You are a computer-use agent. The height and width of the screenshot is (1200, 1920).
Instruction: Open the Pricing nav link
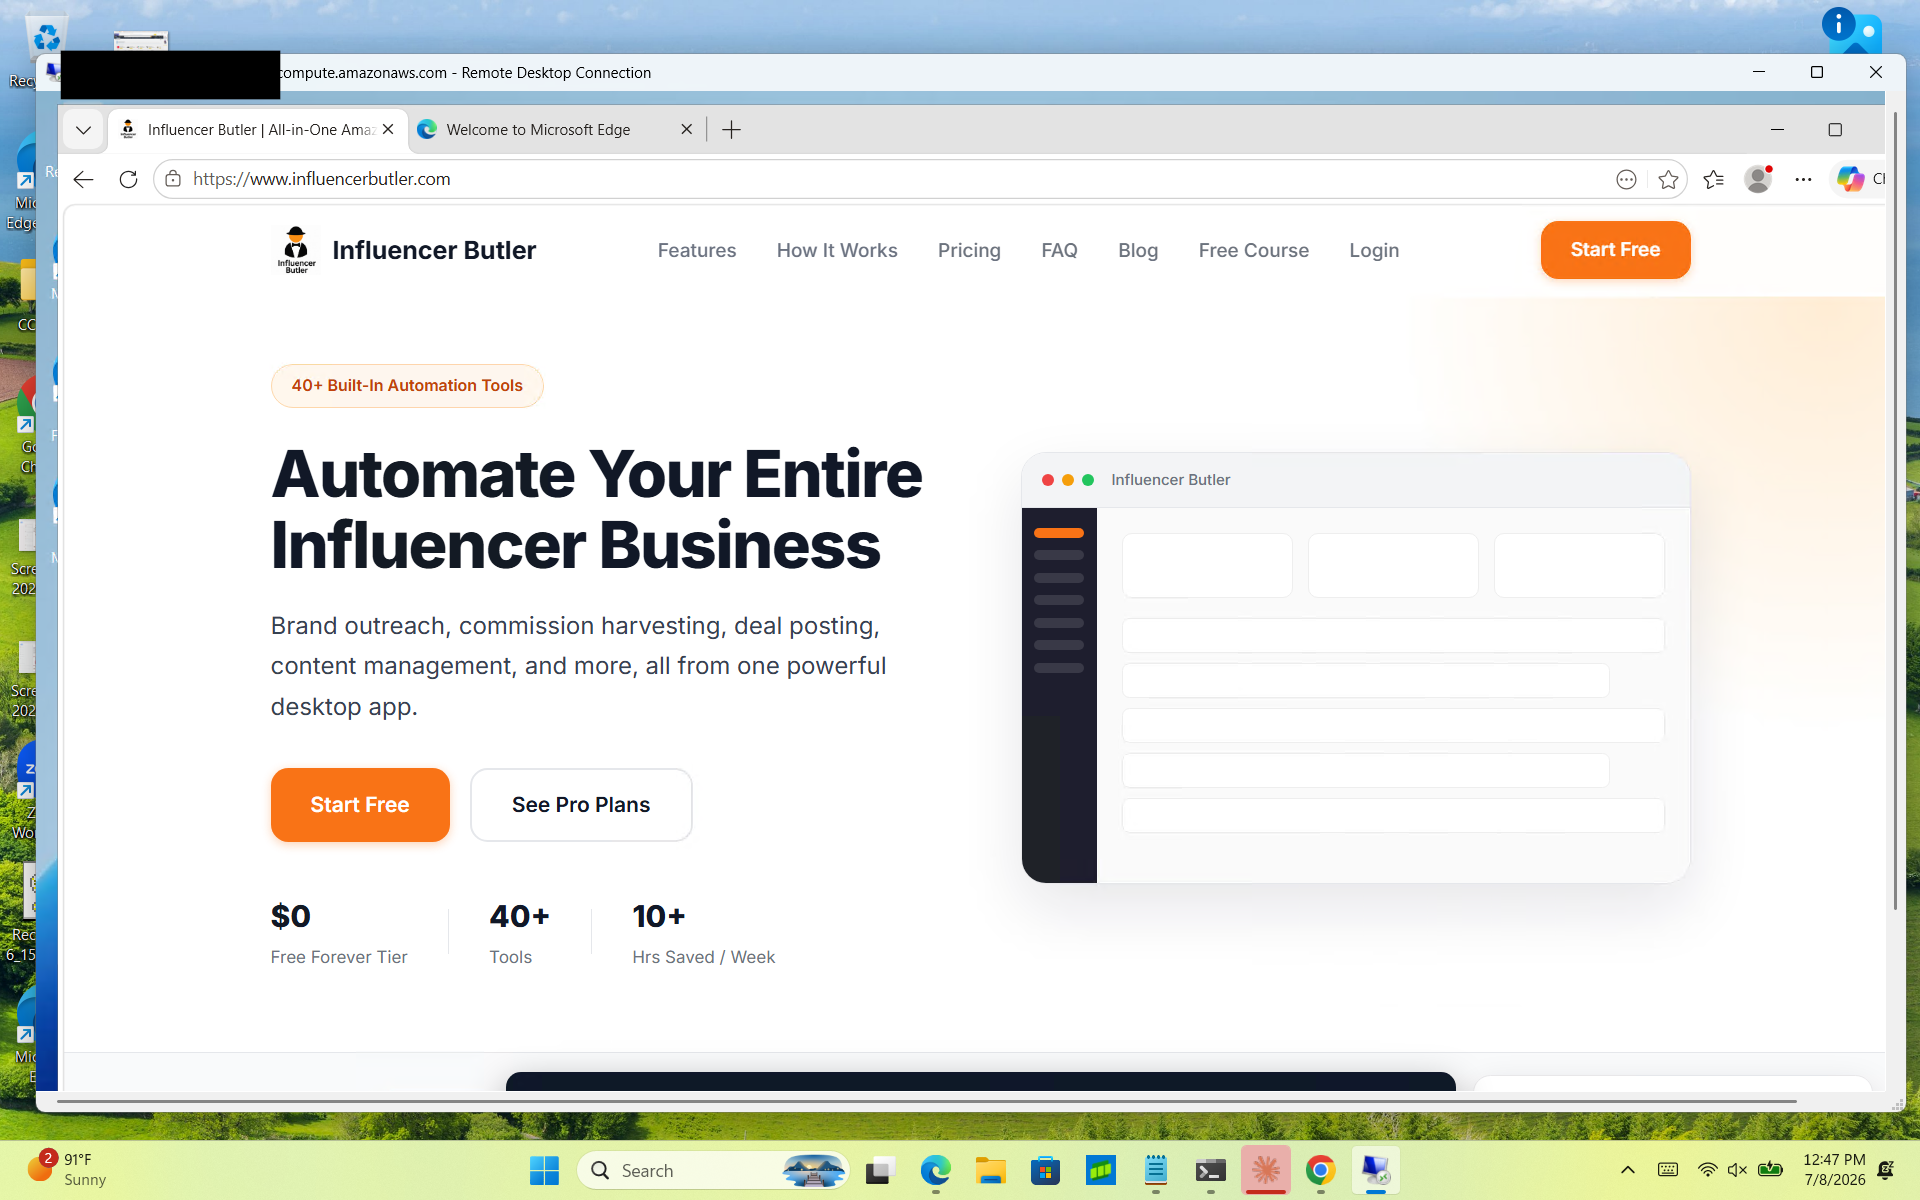tap(969, 251)
